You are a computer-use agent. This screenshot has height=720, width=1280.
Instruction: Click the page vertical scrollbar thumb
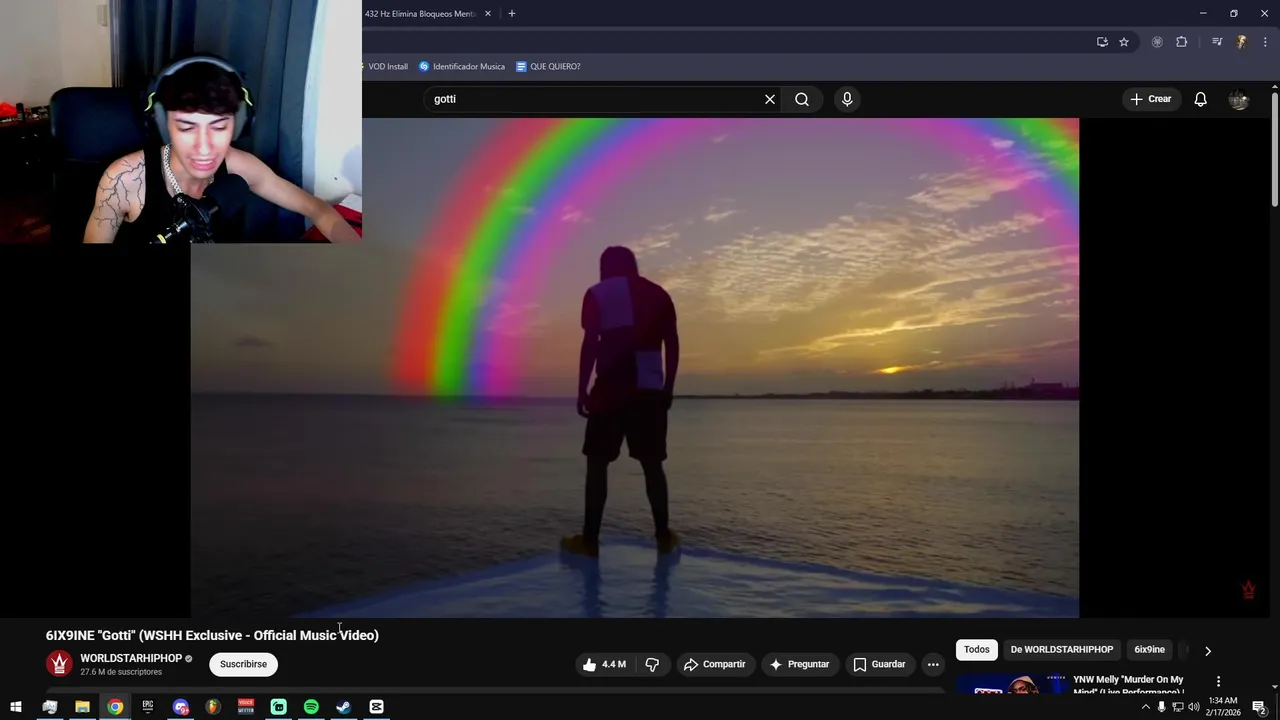tap(1275, 150)
